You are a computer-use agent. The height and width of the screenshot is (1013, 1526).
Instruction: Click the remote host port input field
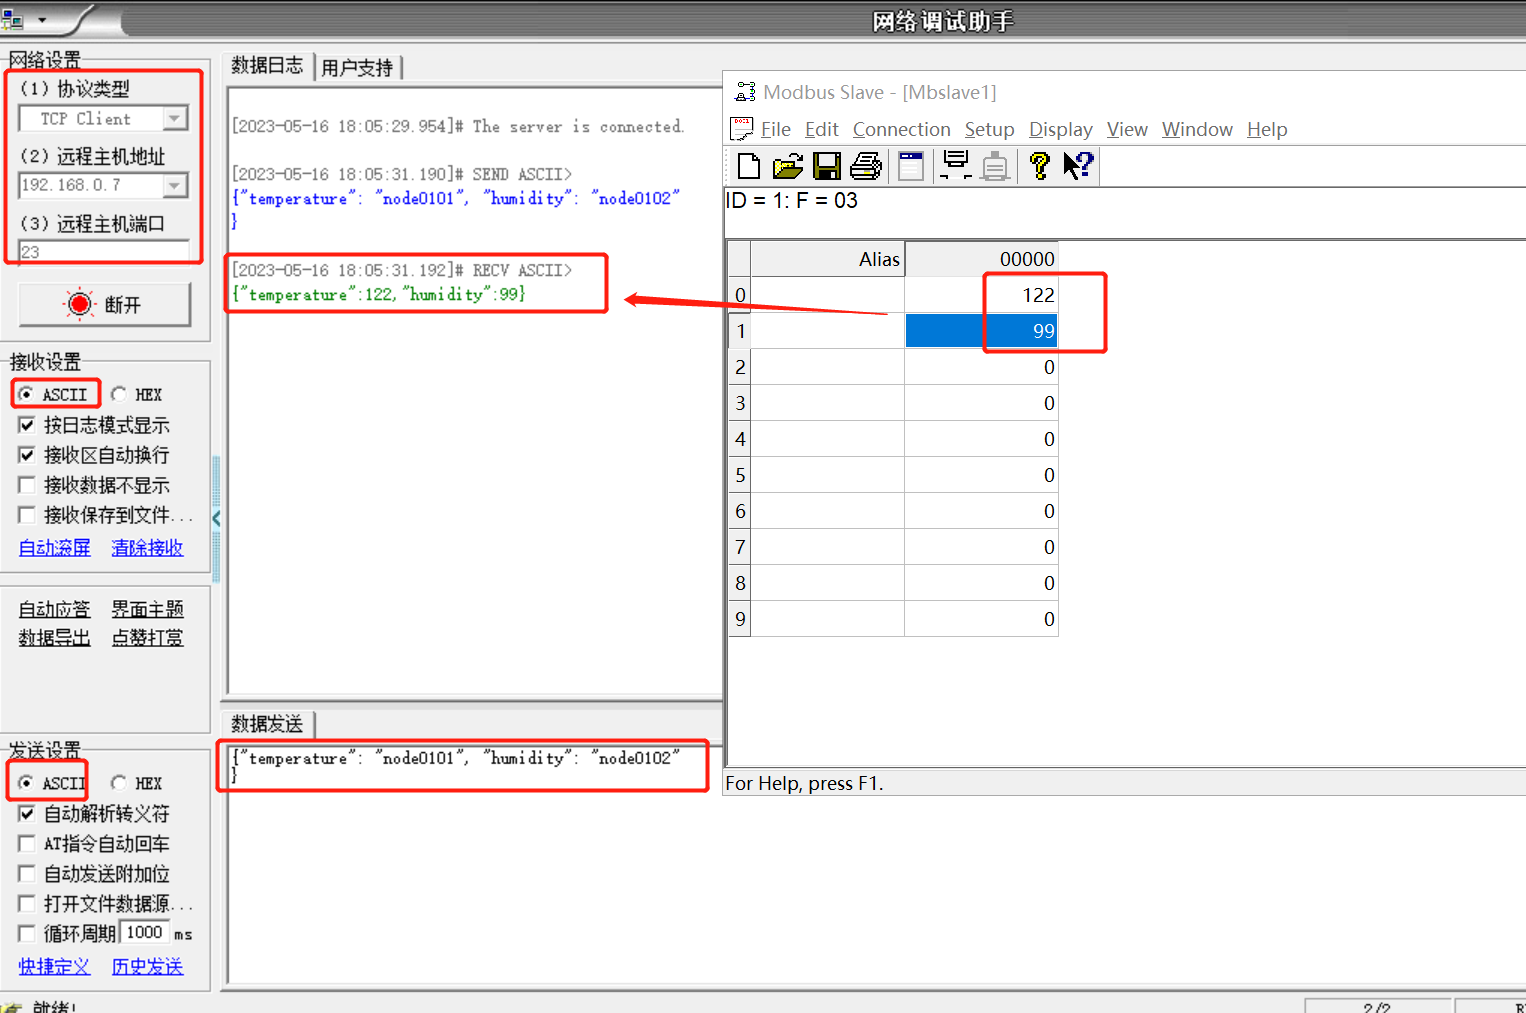click(x=104, y=252)
